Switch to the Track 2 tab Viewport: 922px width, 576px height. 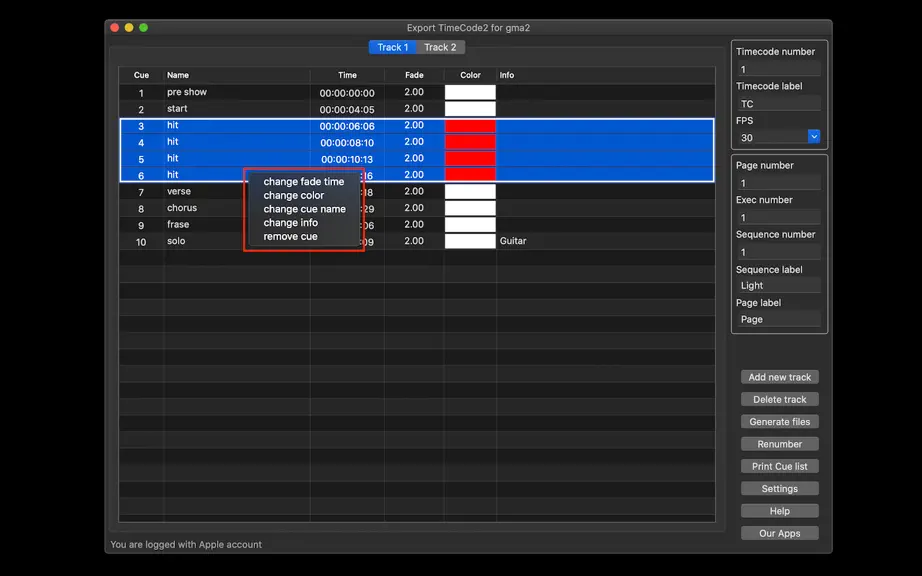click(x=440, y=47)
